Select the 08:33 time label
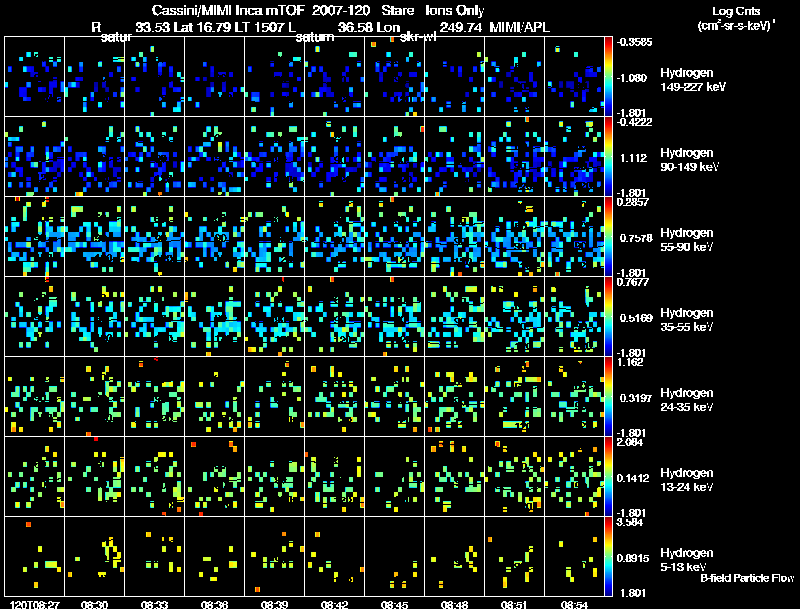 tap(155, 604)
